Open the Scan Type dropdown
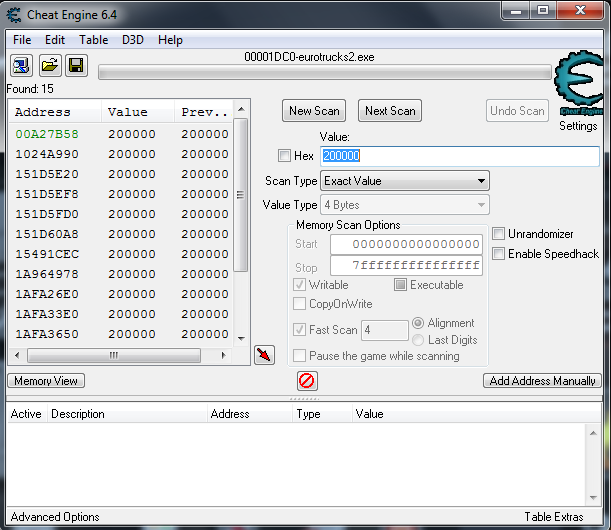The height and width of the screenshot is (530, 611). click(x=404, y=181)
